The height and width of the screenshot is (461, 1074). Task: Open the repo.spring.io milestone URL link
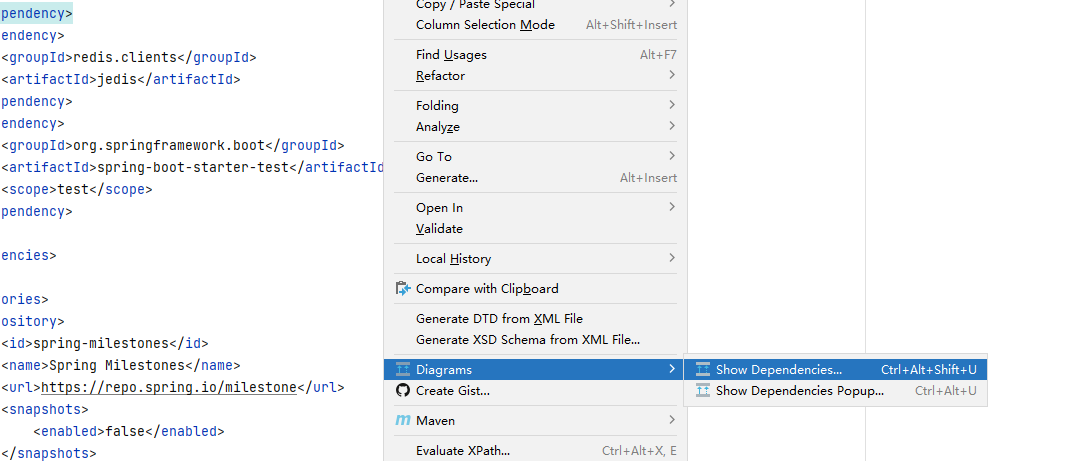(x=169, y=387)
